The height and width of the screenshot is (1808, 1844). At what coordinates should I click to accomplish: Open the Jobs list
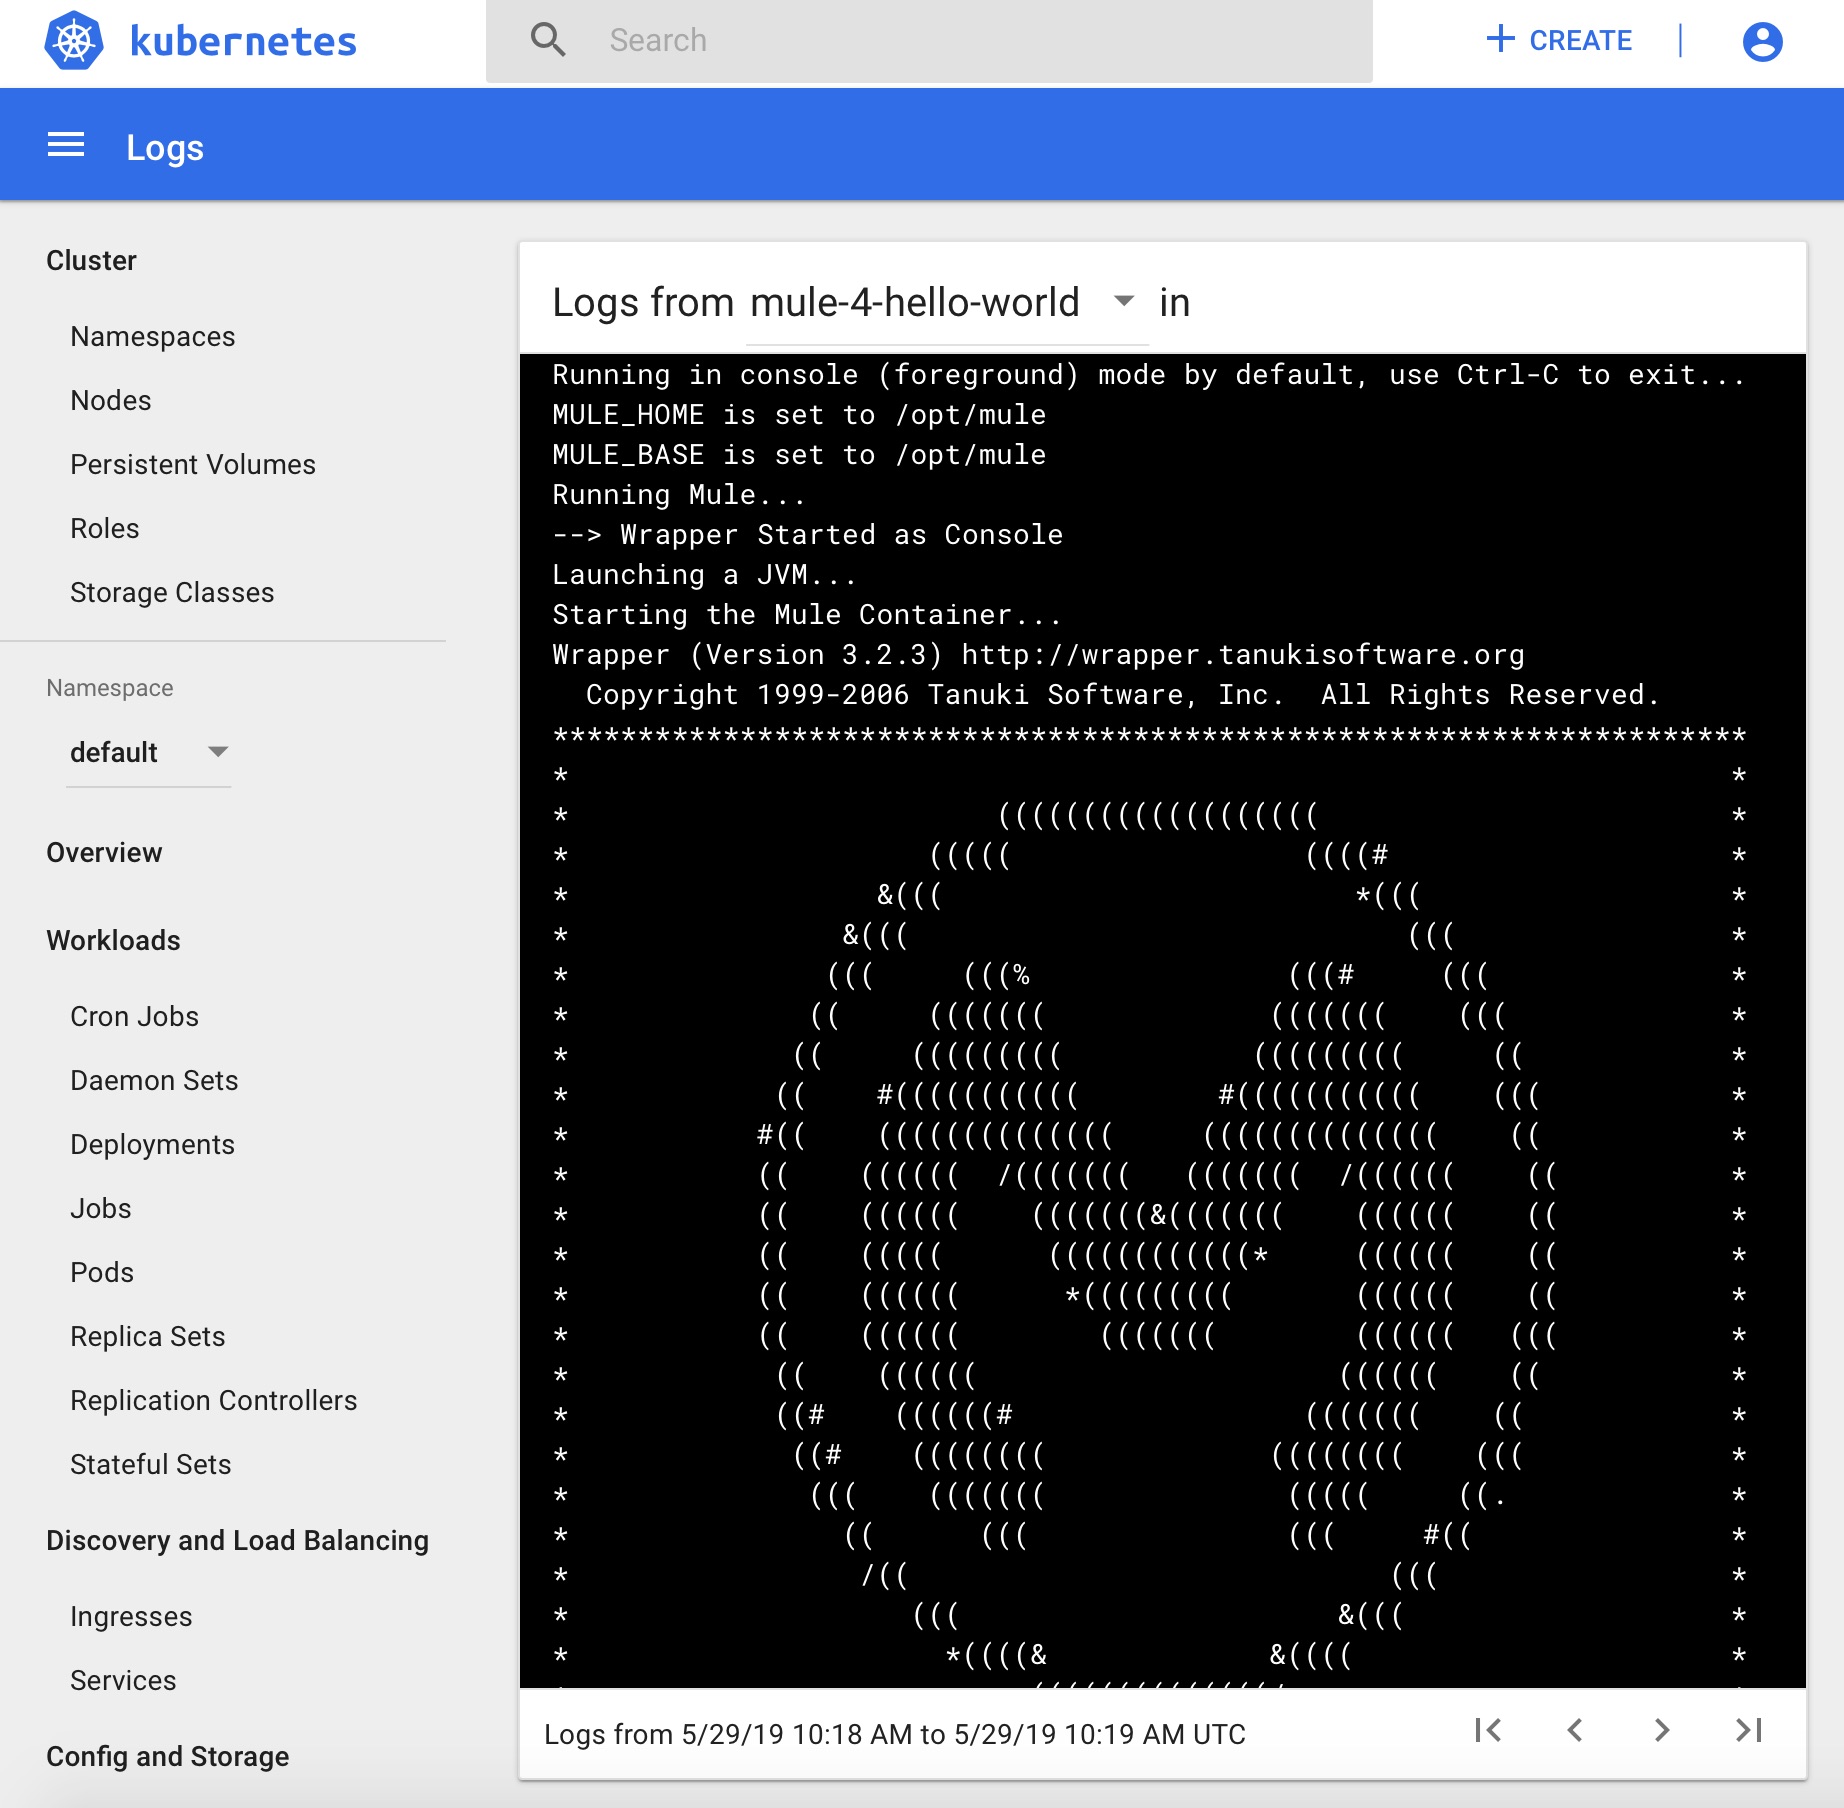click(x=101, y=1209)
